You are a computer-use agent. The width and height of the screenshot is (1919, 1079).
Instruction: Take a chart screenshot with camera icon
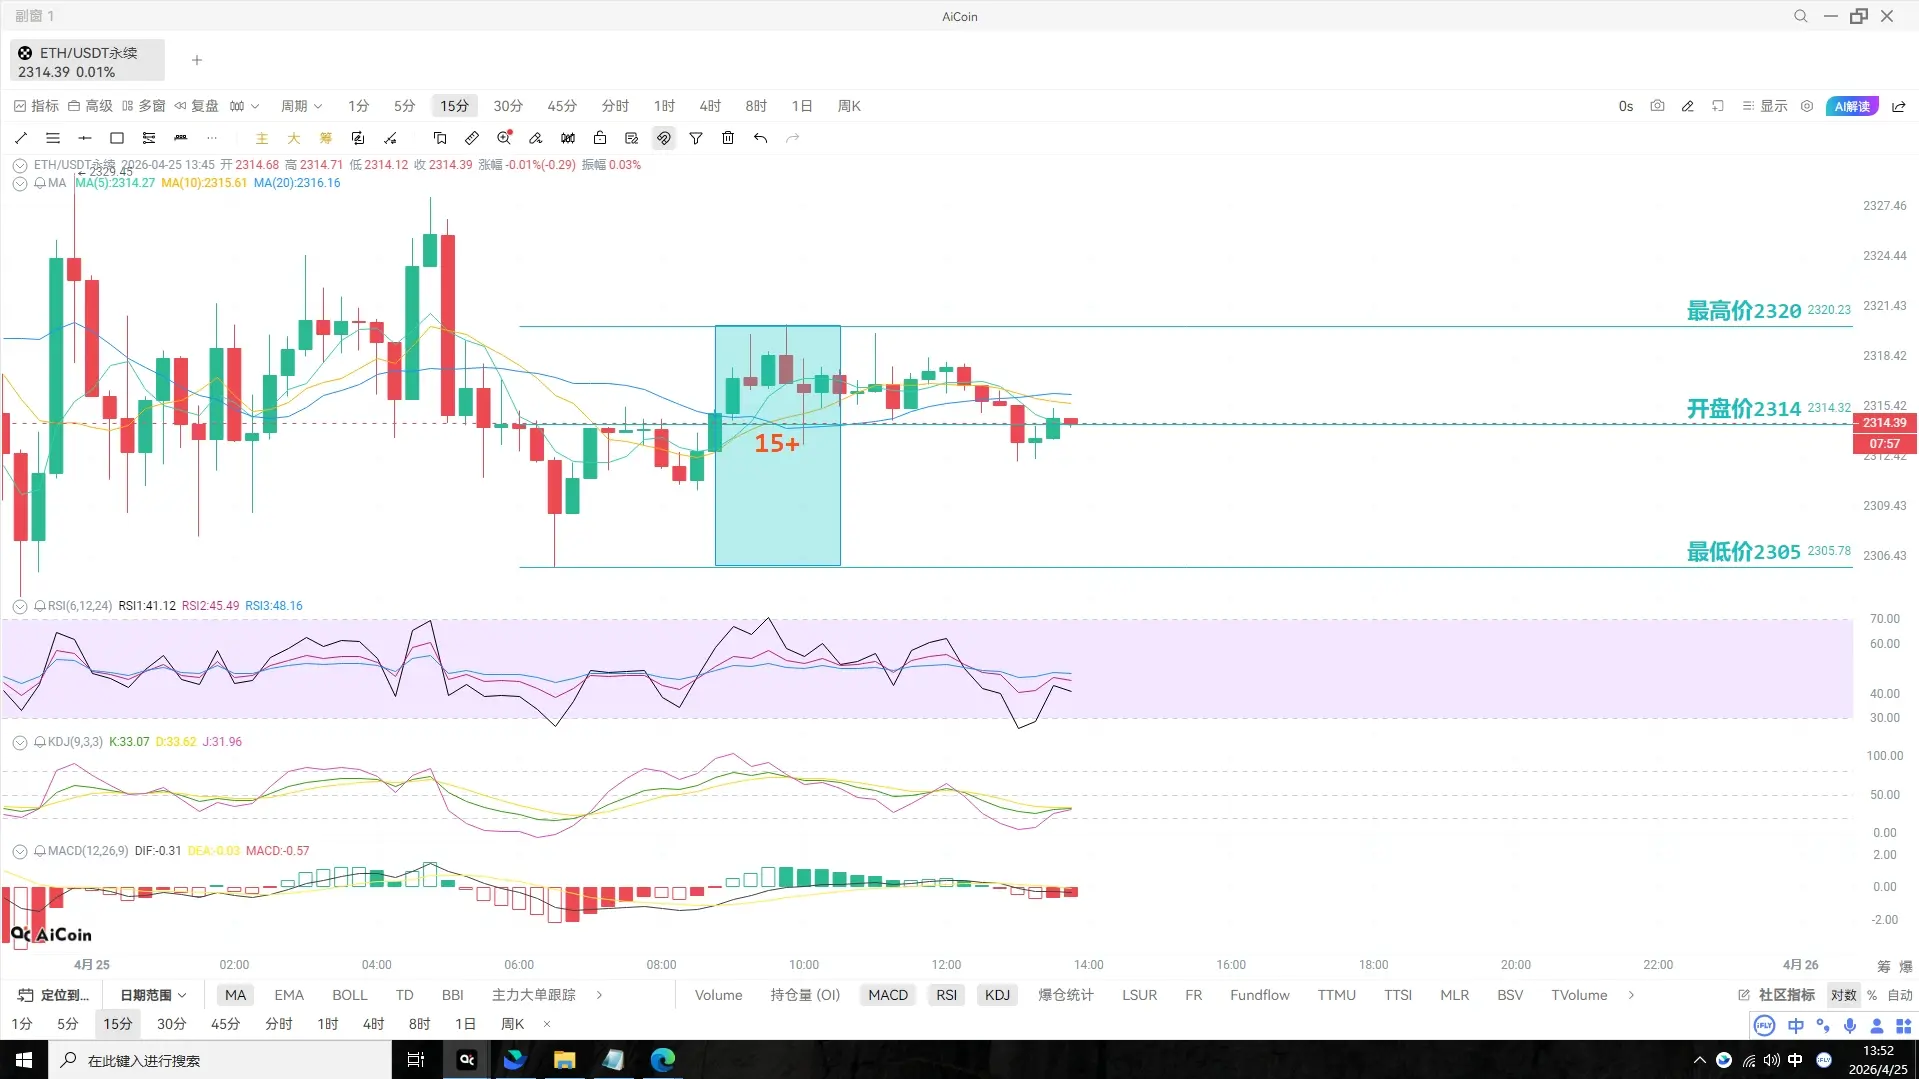tap(1657, 106)
